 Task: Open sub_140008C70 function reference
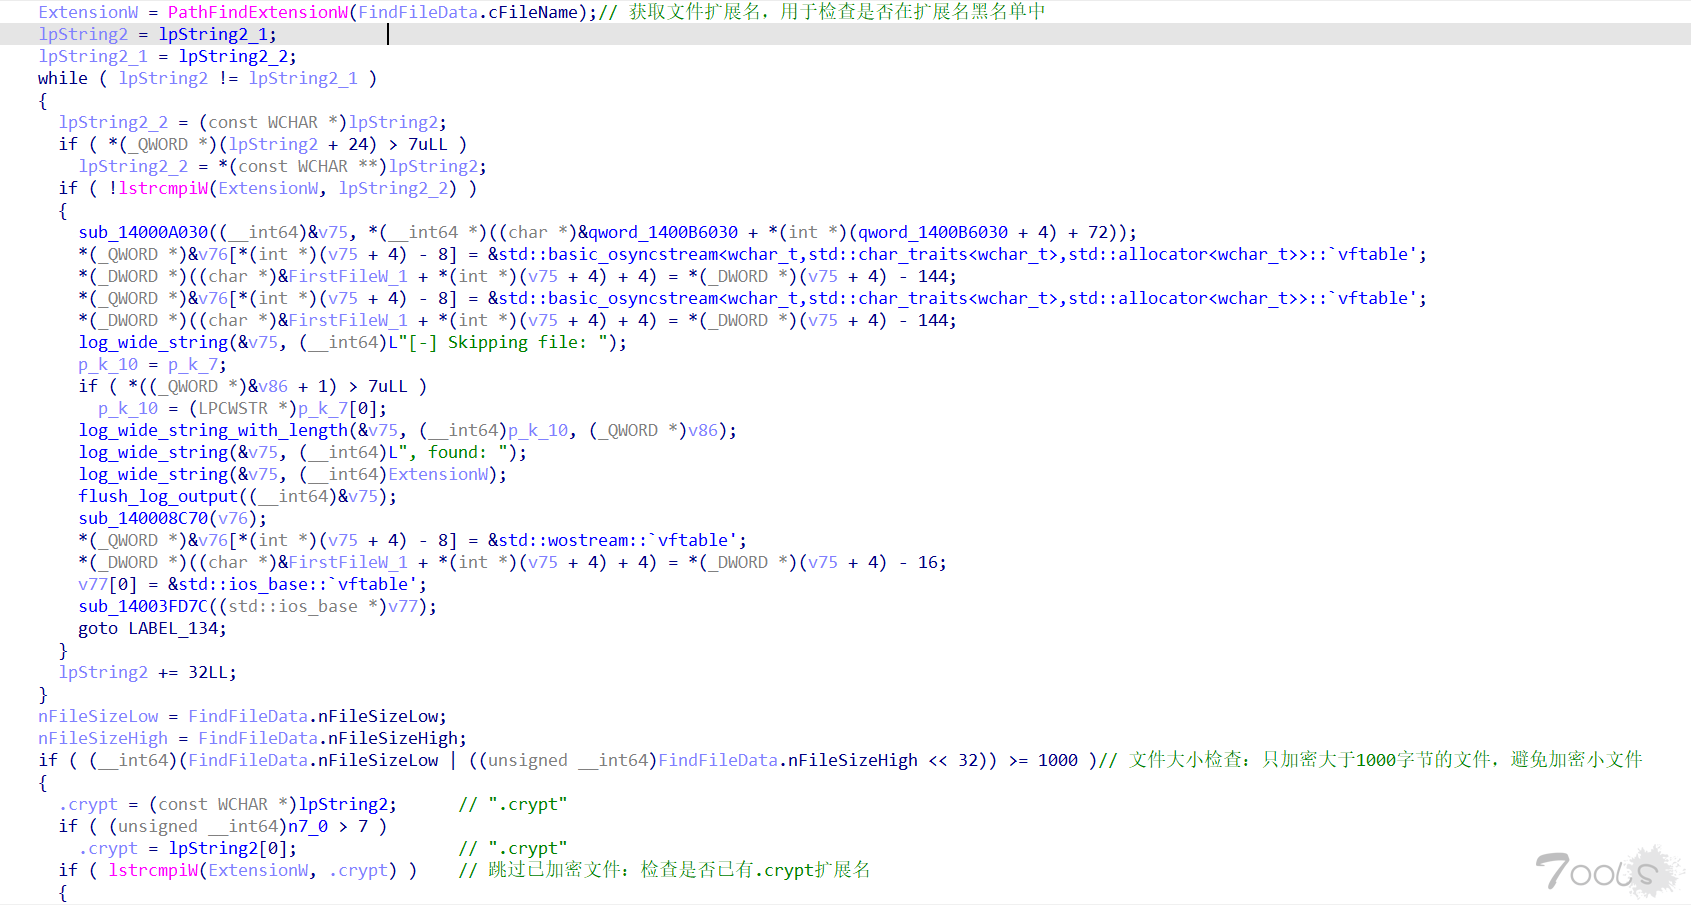(x=143, y=518)
